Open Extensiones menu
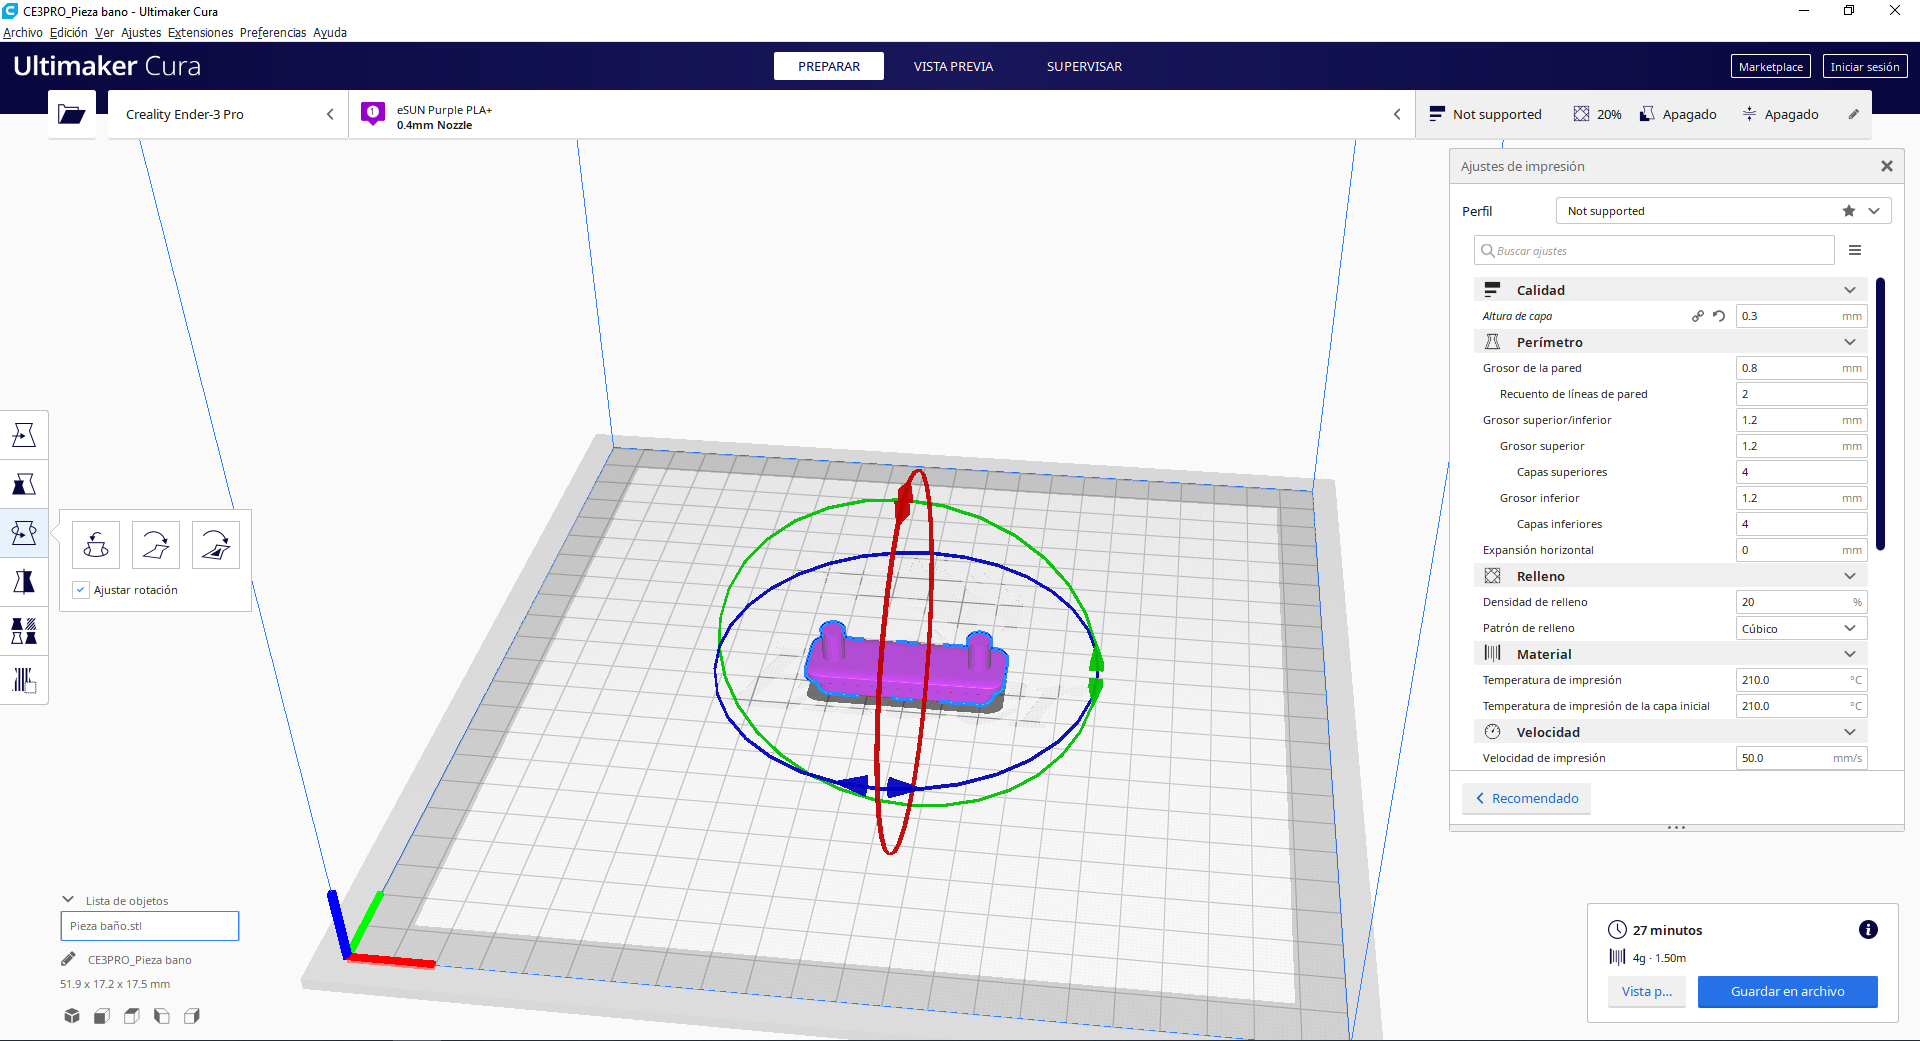The height and width of the screenshot is (1041, 1920). coord(200,32)
